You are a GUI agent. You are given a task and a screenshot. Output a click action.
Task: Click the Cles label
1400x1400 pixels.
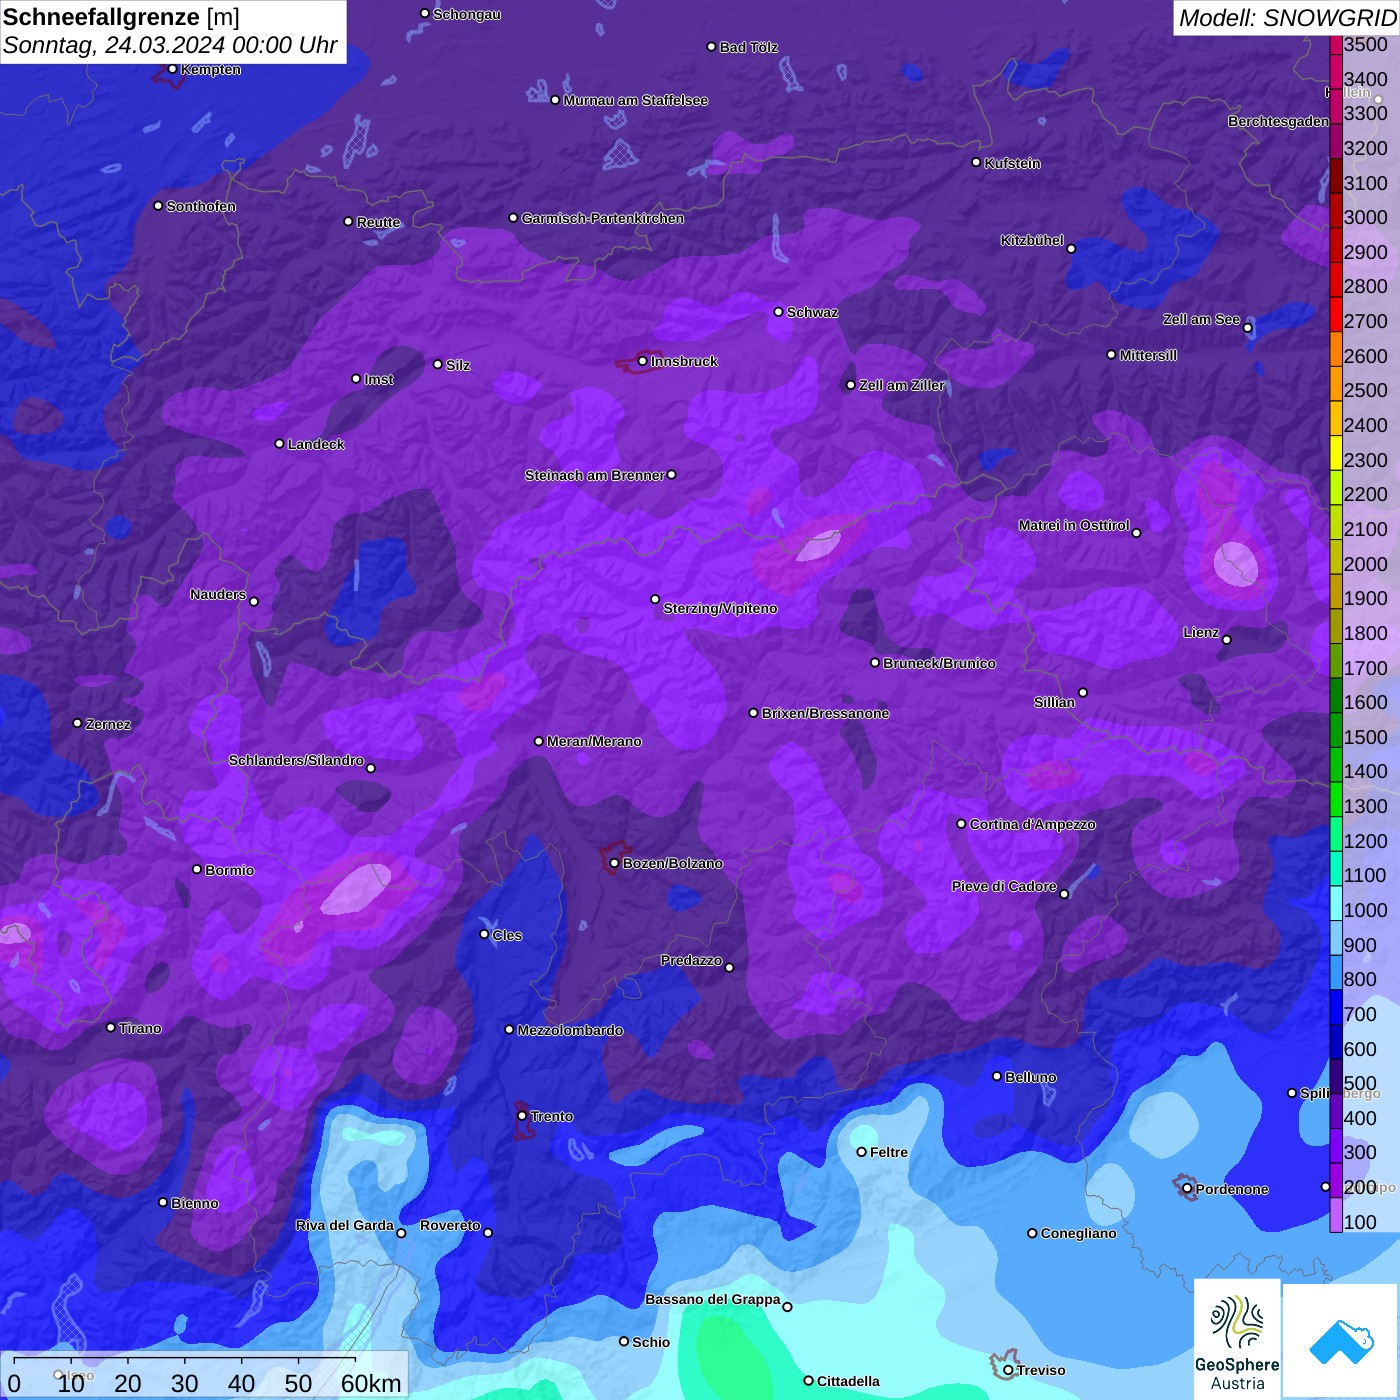pos(507,935)
